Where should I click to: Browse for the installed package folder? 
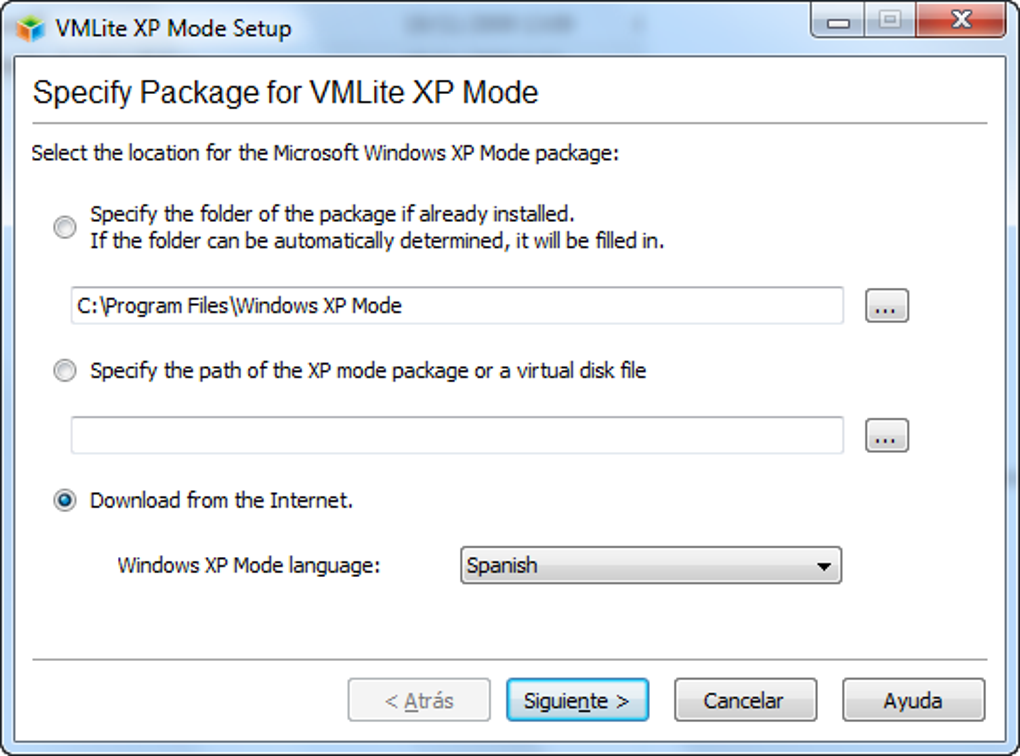(886, 307)
